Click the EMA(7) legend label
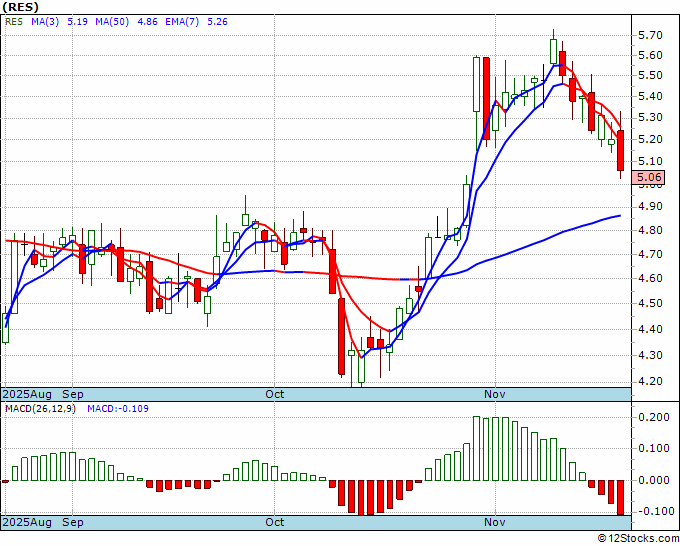The height and width of the screenshot is (546, 680). pos(182,22)
